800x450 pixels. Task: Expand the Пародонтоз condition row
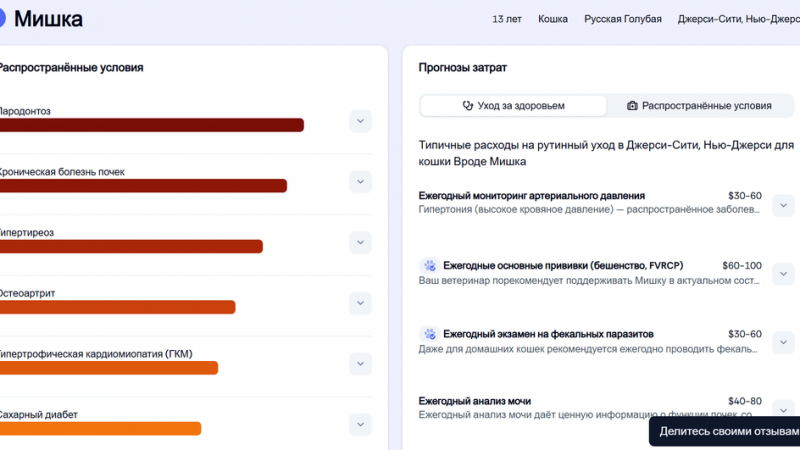click(x=360, y=121)
